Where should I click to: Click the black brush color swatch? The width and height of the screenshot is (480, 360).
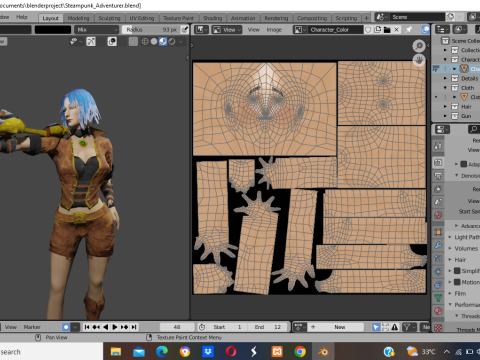pyautogui.click(x=53, y=30)
